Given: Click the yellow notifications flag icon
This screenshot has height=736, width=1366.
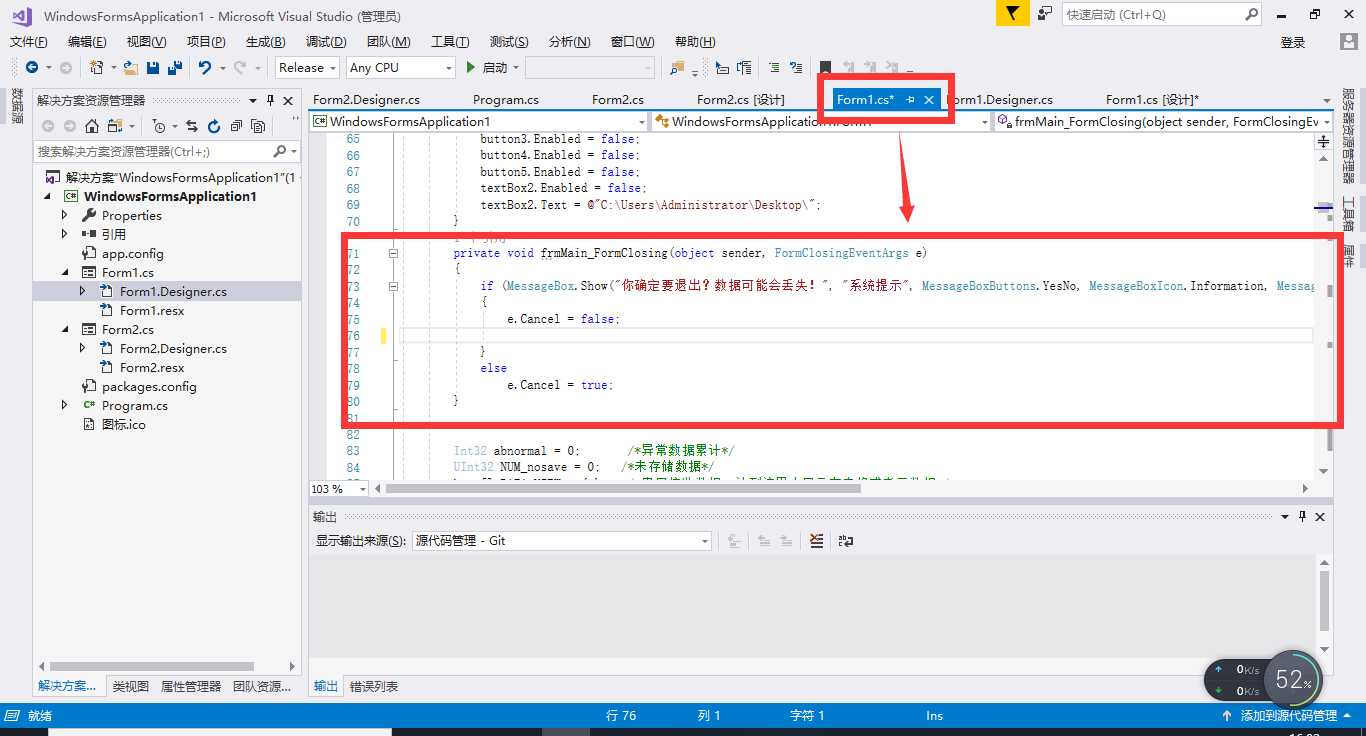Looking at the screenshot, I should click(1012, 13).
